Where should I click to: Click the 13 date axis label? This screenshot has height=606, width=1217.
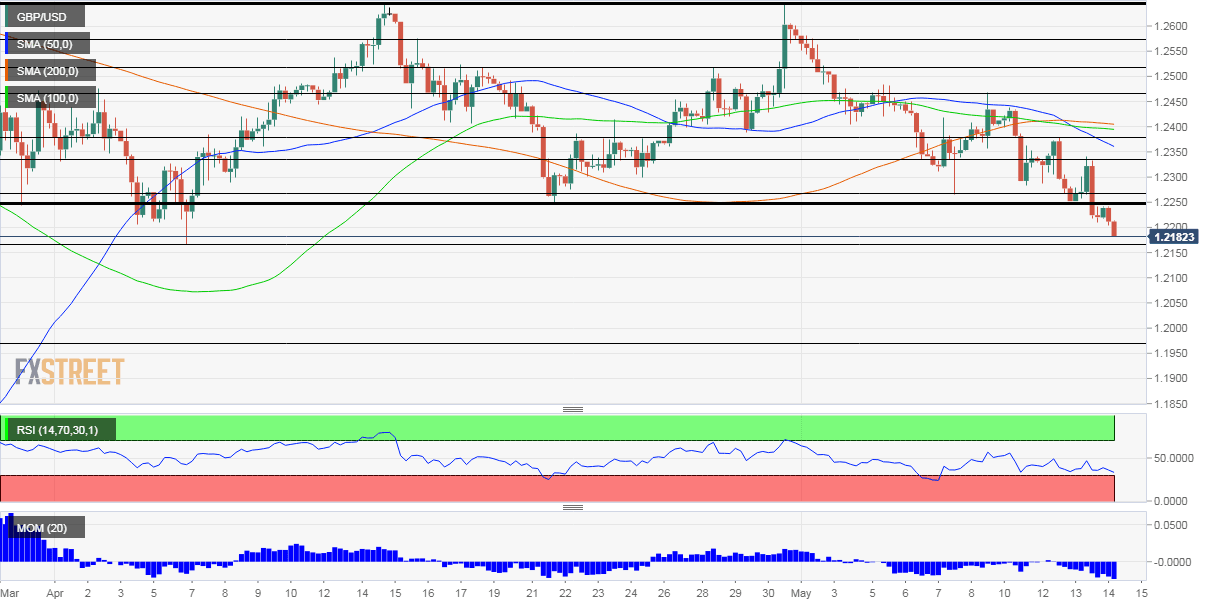(1074, 592)
